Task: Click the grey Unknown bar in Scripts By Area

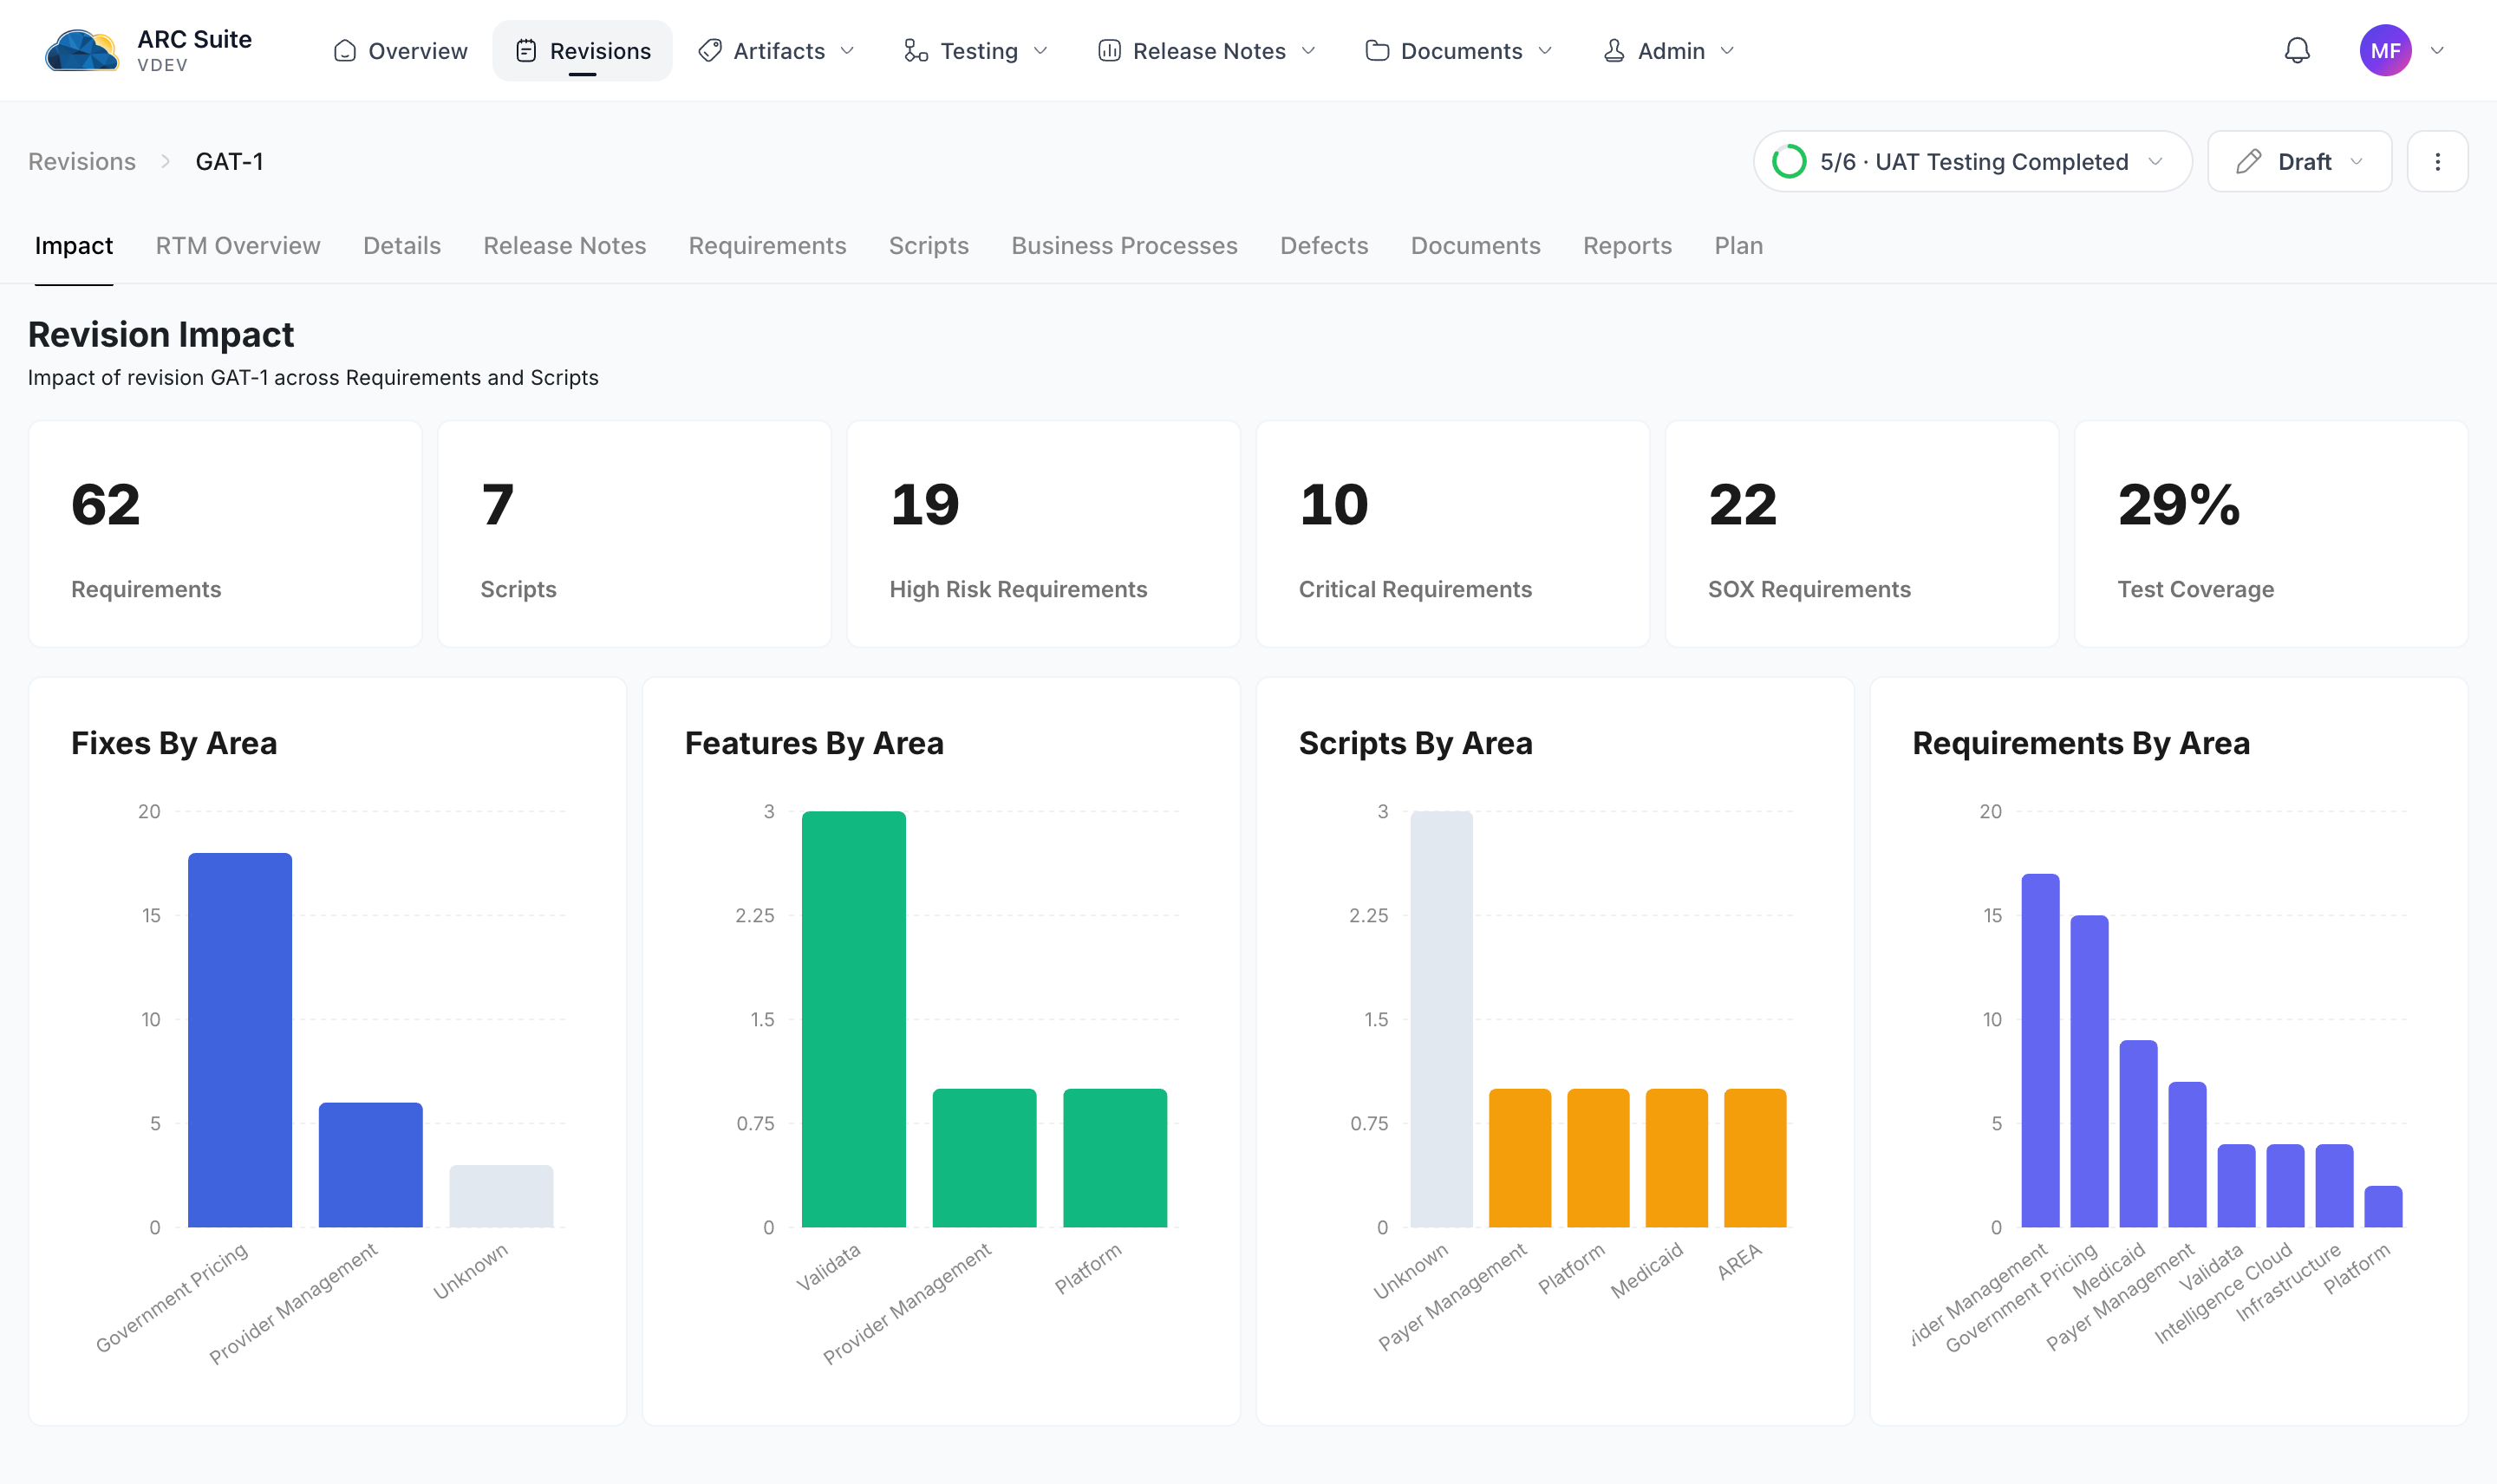Action: 1441,1019
